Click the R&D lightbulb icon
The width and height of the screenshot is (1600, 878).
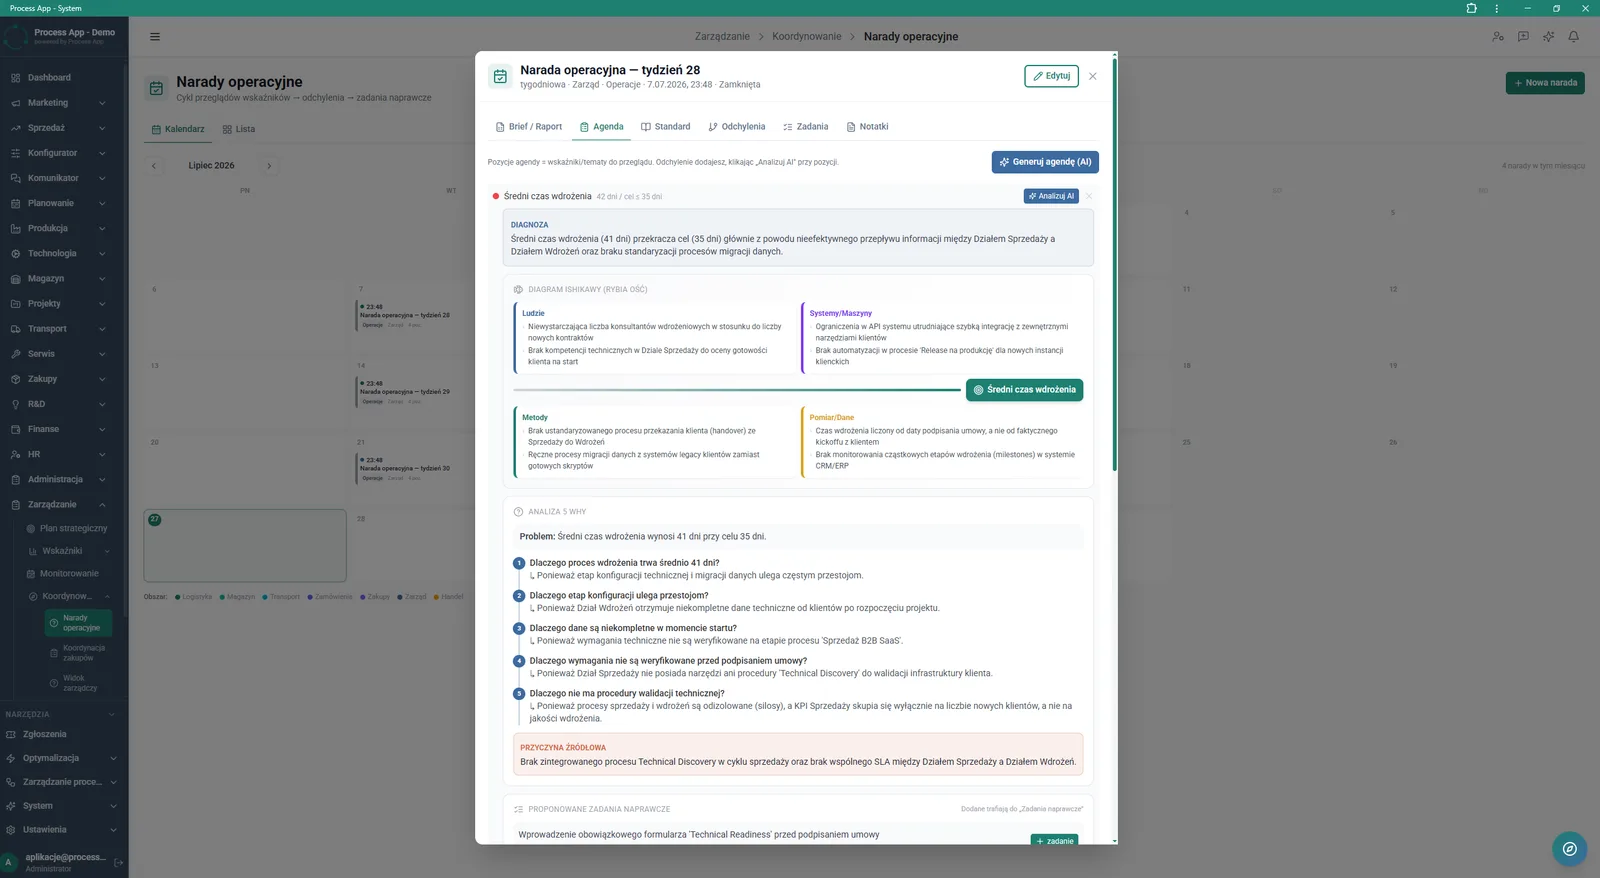point(15,404)
